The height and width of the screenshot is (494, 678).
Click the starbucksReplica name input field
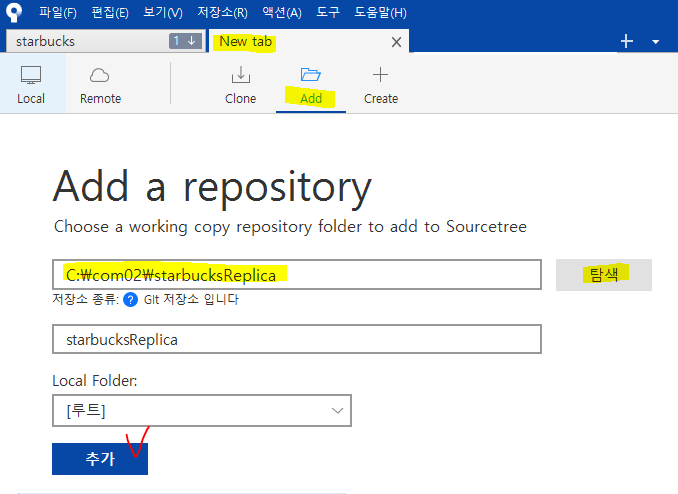[x=297, y=339]
